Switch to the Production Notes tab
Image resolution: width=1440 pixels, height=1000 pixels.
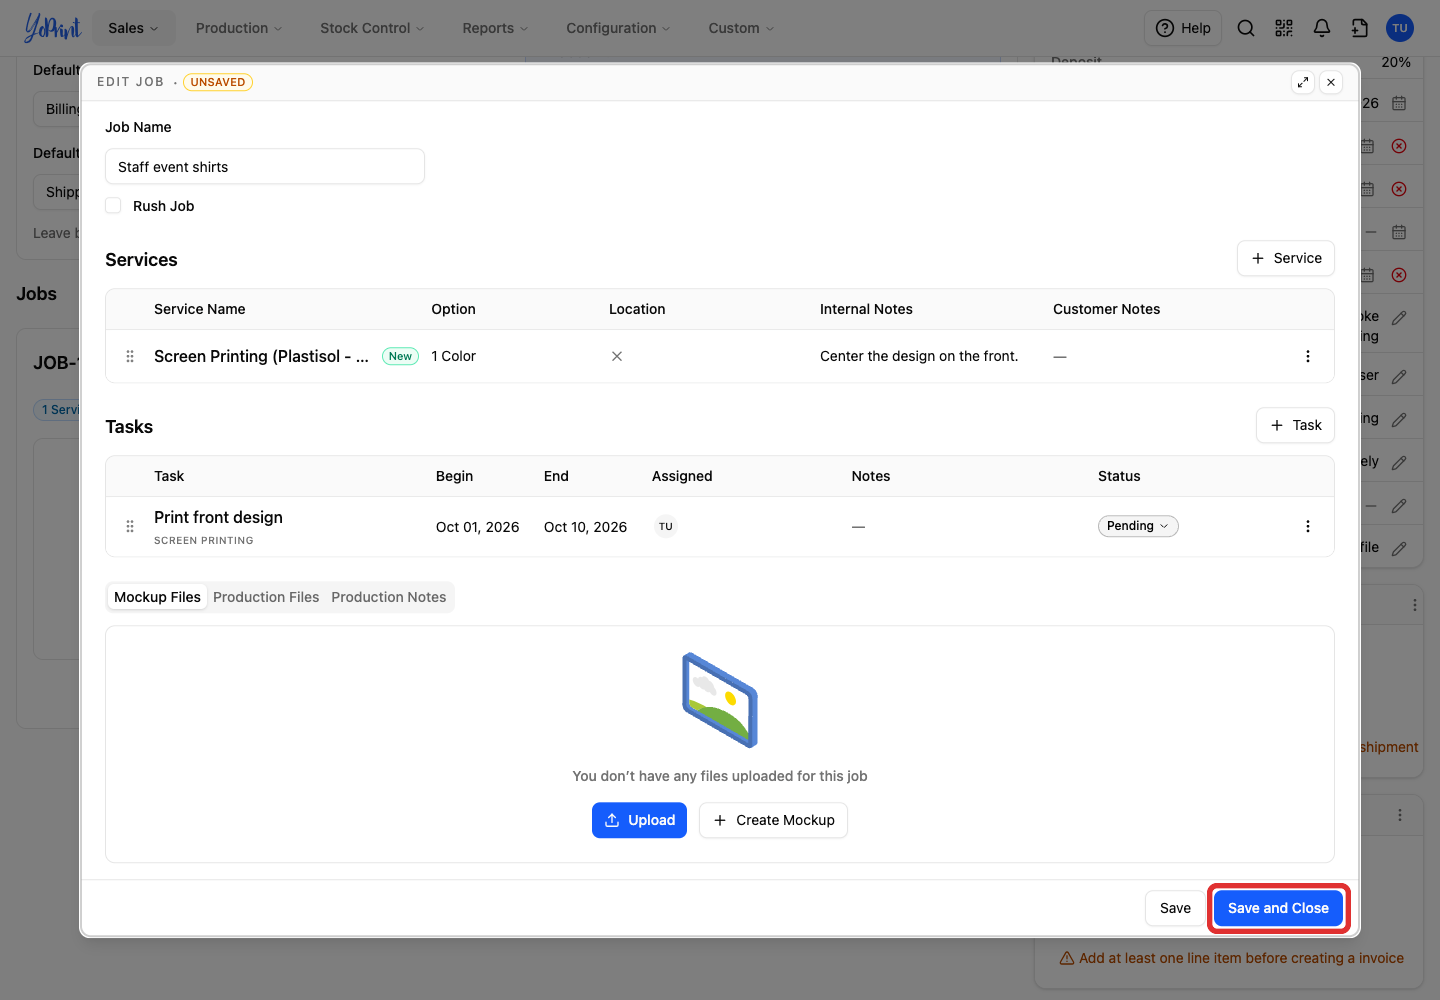tap(389, 597)
